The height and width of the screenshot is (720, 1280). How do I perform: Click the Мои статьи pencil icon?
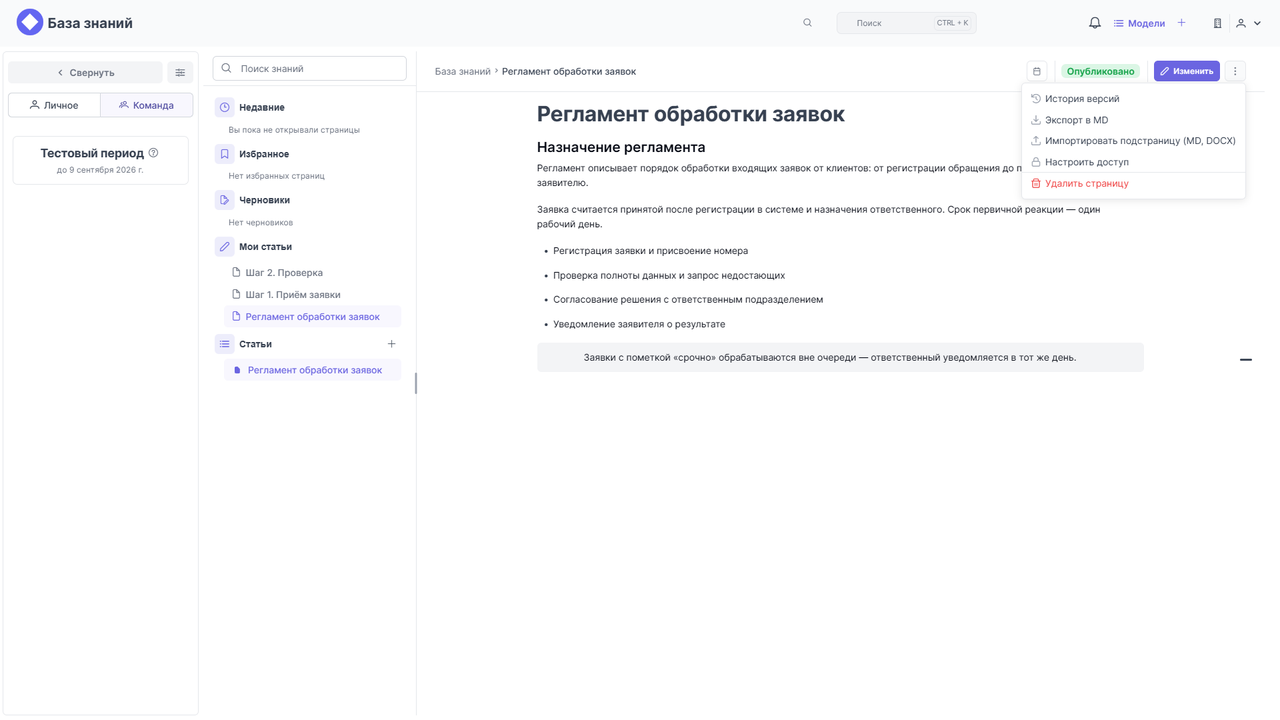click(x=224, y=246)
